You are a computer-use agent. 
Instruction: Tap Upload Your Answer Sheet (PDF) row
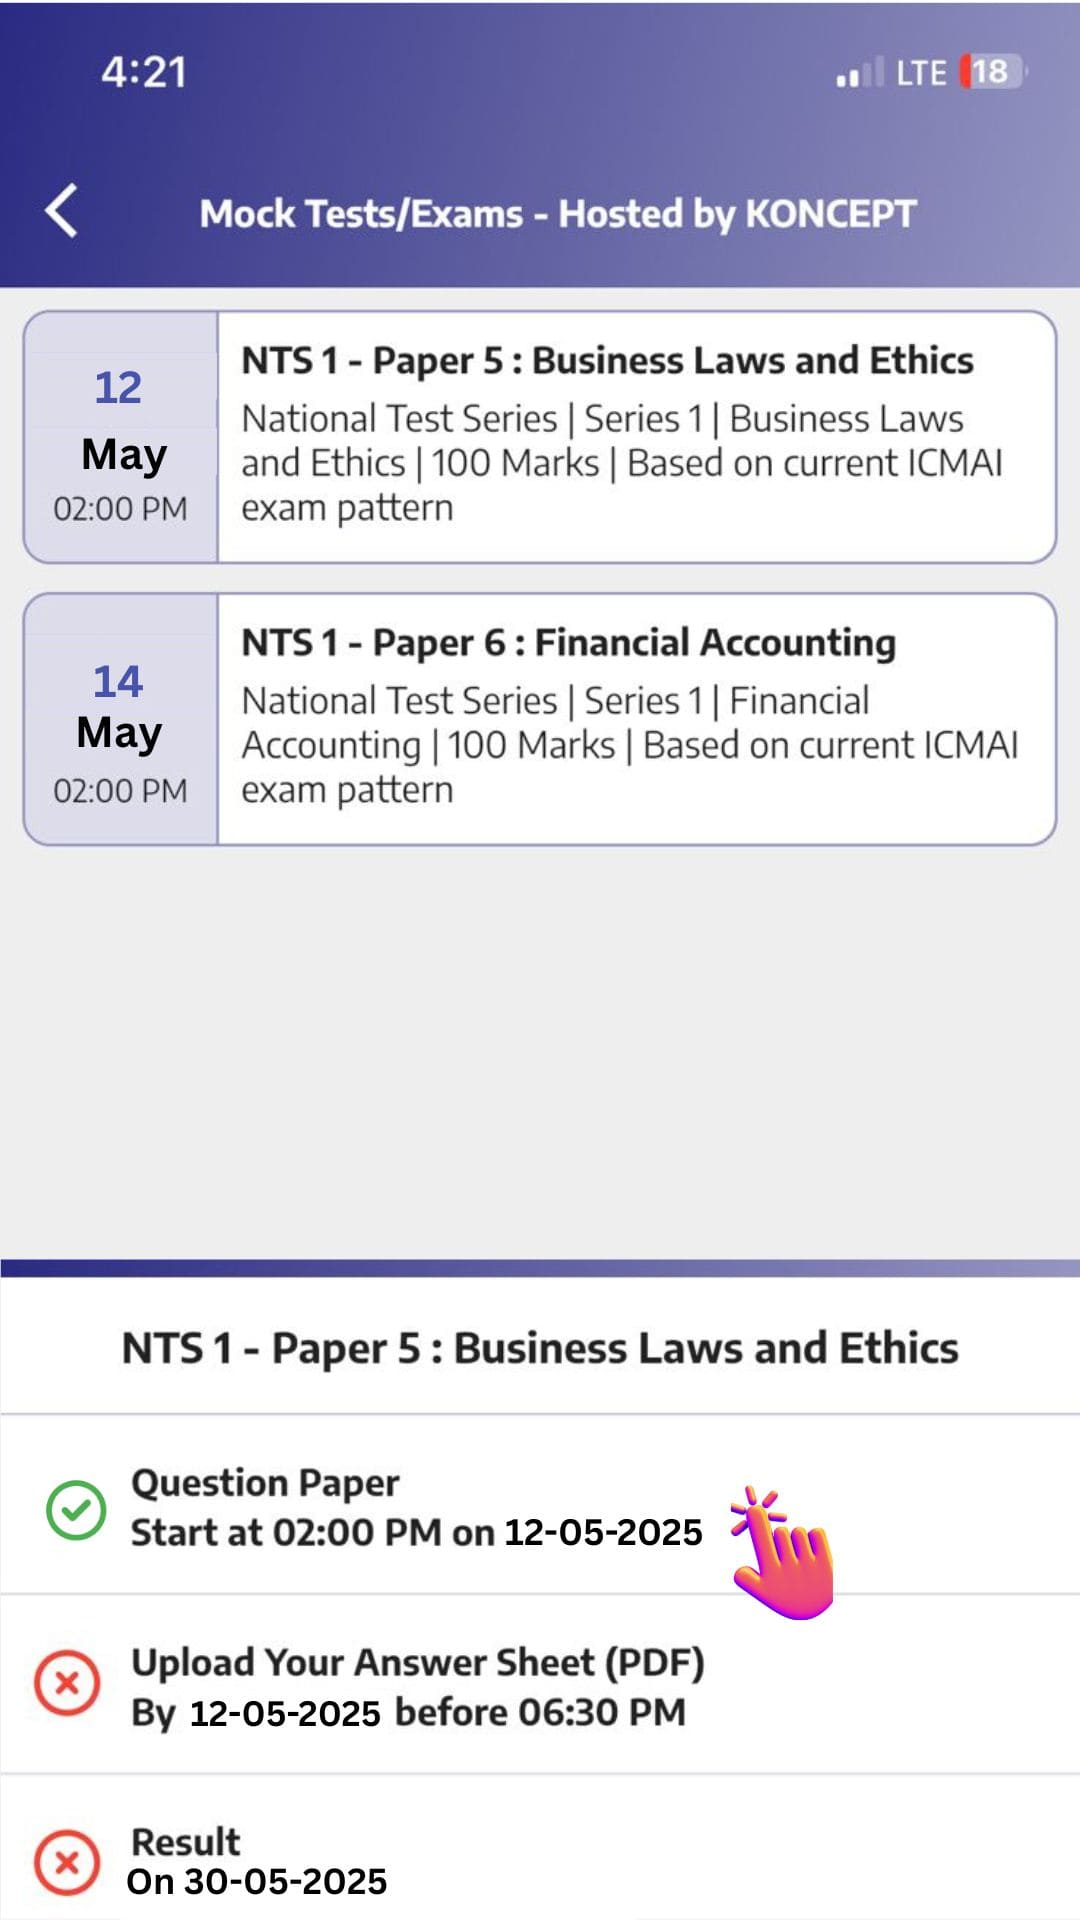coord(418,1686)
